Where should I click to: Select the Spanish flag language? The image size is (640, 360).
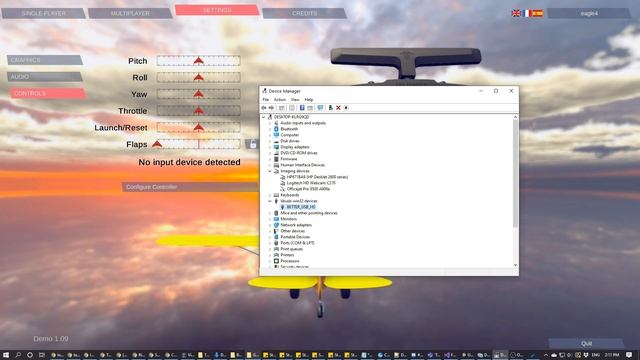[x=538, y=13]
